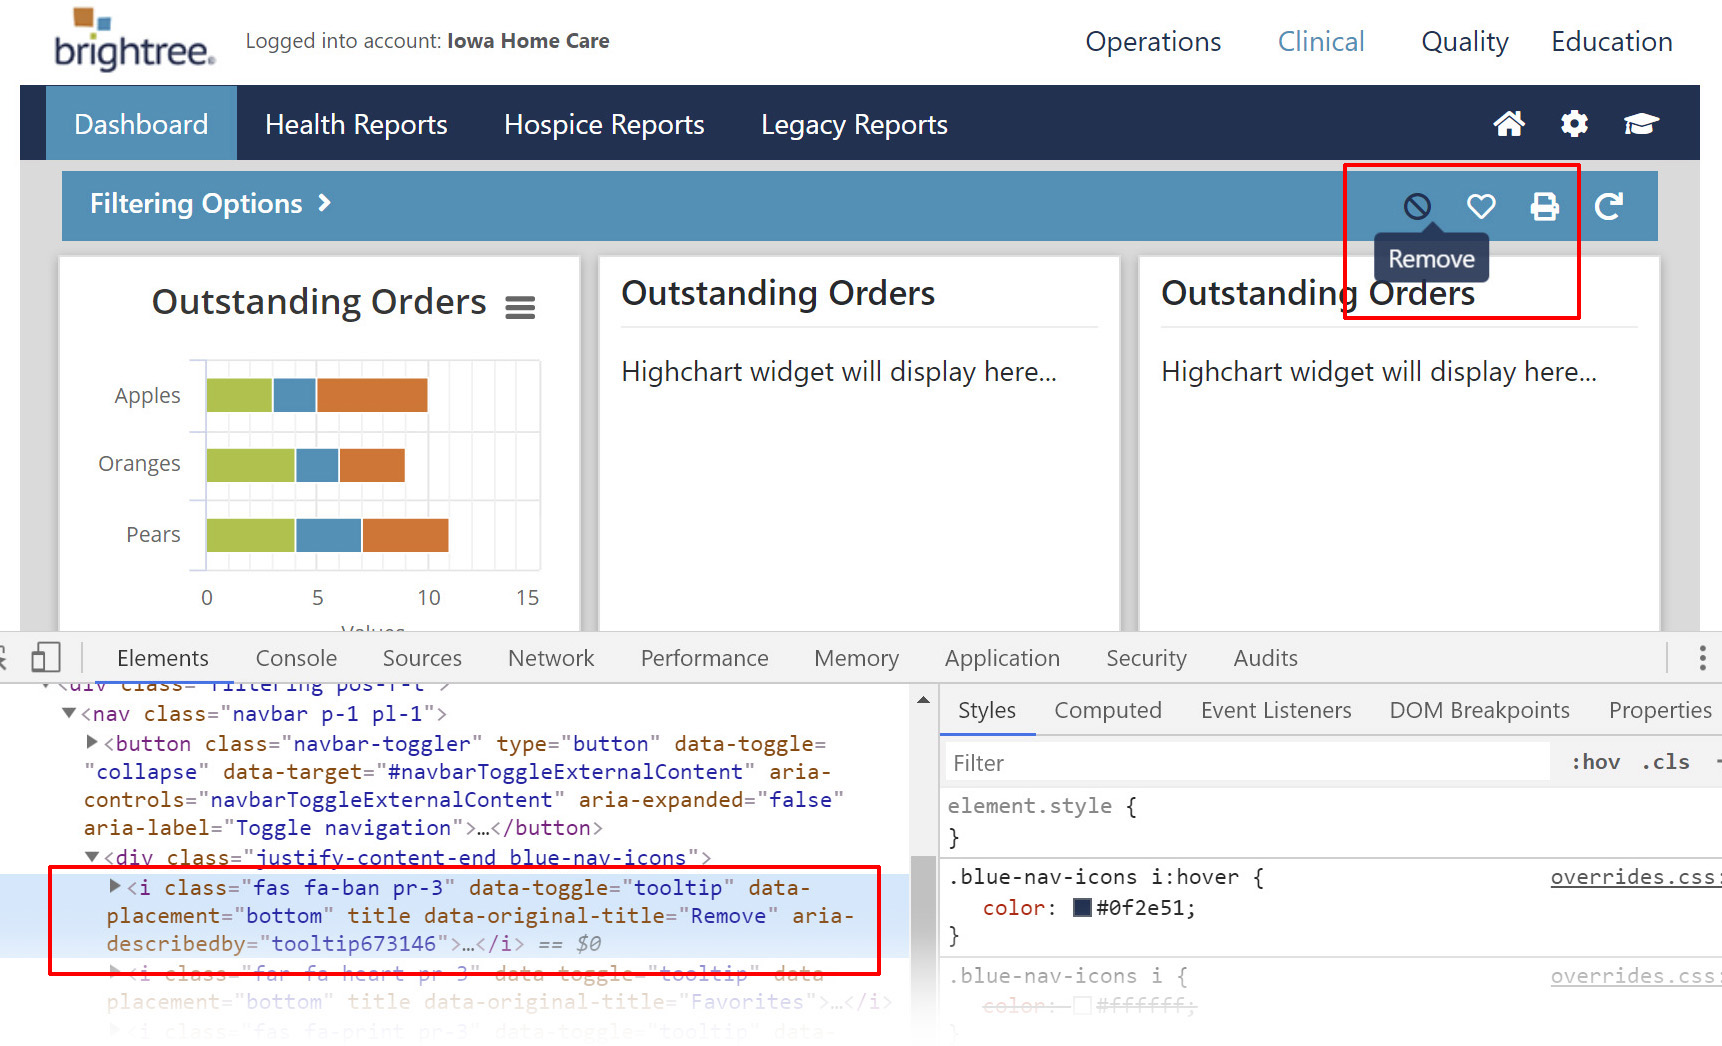Click the graduation cap education icon

tap(1641, 124)
